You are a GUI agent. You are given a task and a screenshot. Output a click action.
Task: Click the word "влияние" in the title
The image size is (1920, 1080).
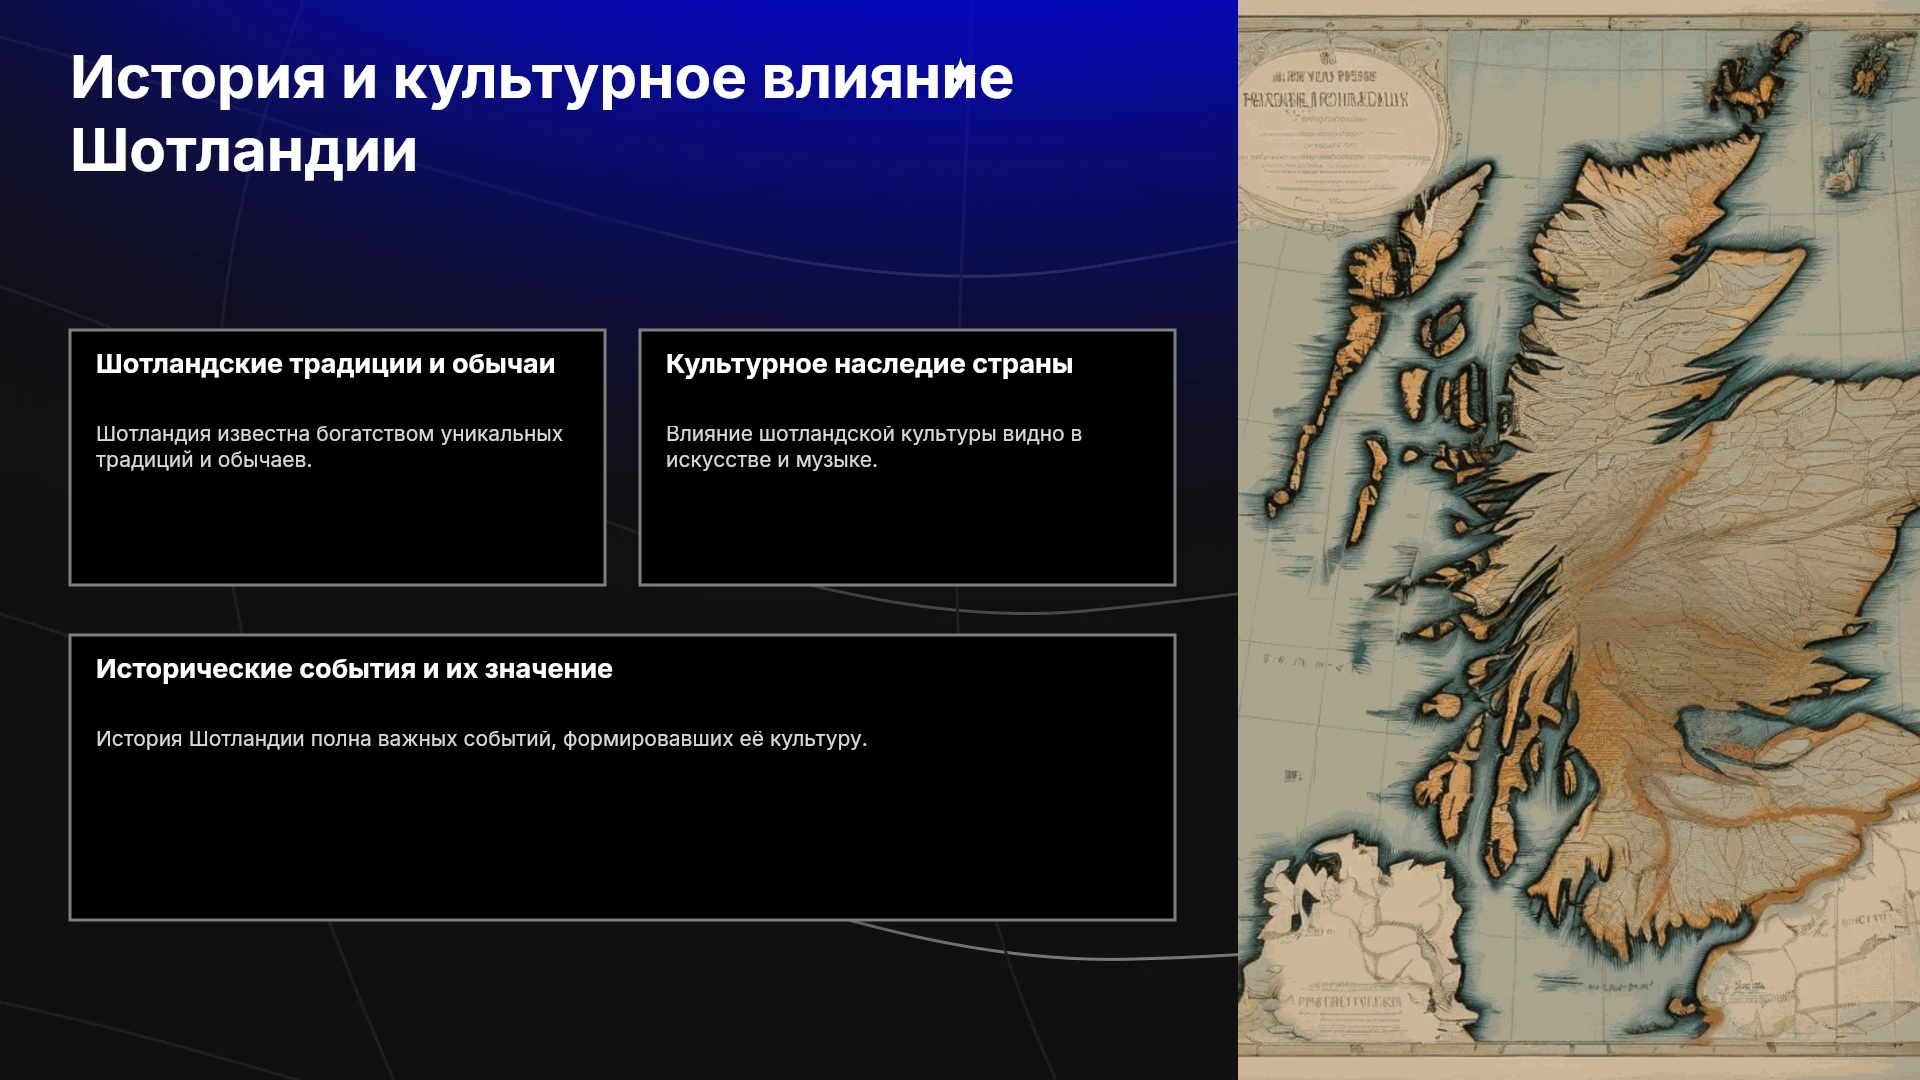[887, 78]
